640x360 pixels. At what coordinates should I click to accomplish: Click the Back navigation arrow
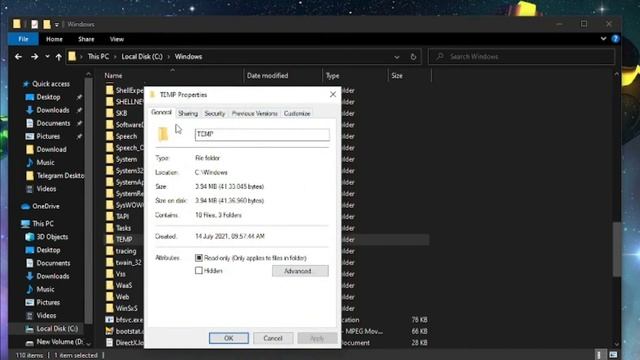[18, 57]
